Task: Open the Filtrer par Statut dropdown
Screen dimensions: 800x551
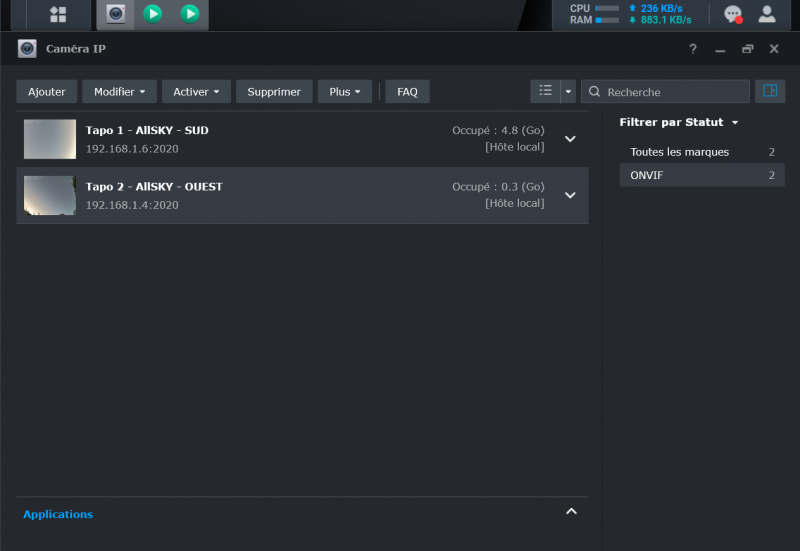Action: tap(679, 122)
